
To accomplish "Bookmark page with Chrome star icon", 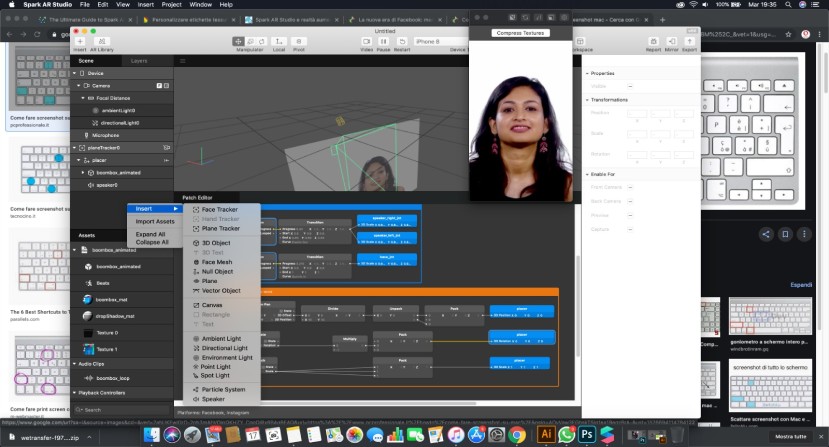I will click(x=788, y=34).
